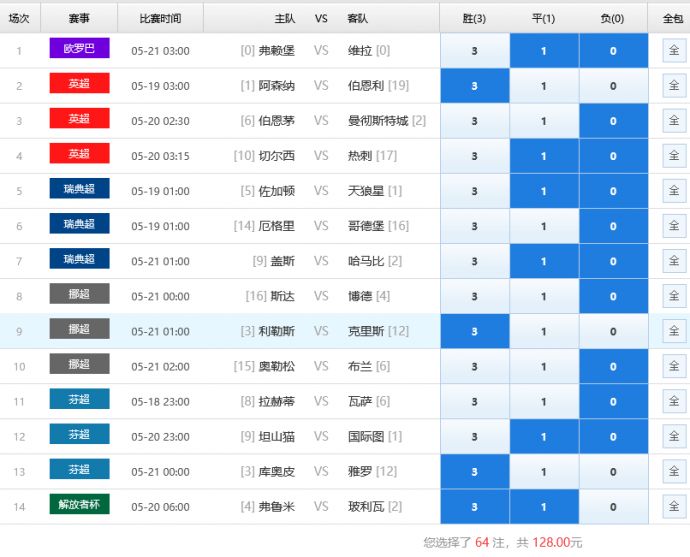Screen dimensions: 690x557
Task: Deselect loss (0) for 佐加顿 vs 天狼星
Action: 613,191
